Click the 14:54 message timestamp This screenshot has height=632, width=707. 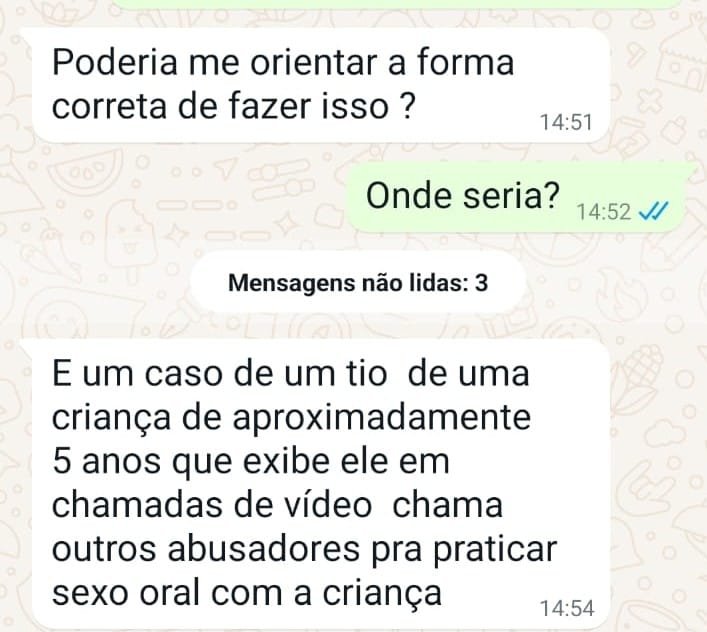point(567,608)
